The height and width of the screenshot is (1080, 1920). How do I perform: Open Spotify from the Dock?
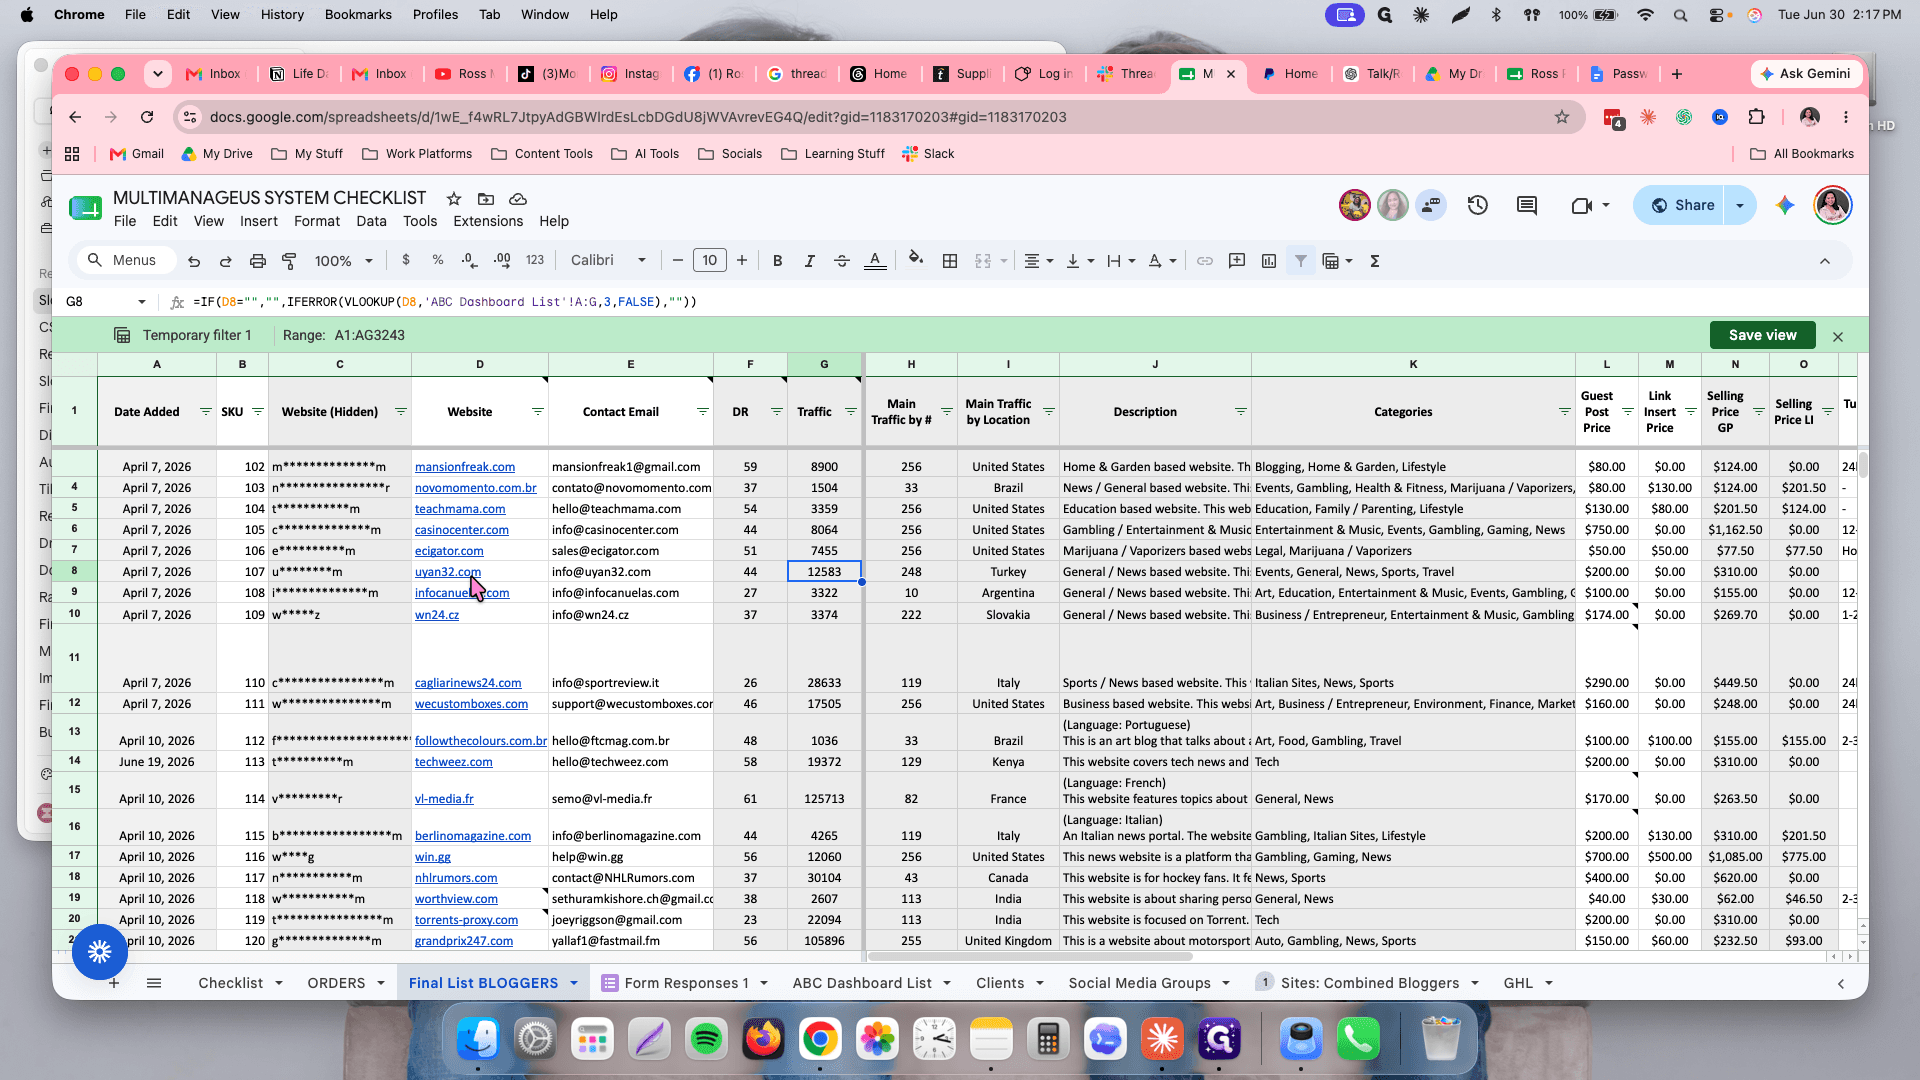tap(707, 1039)
